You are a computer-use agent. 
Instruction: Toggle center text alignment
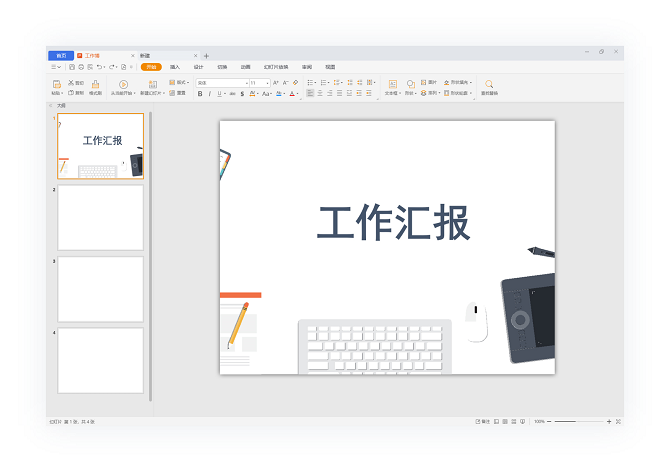pos(320,93)
